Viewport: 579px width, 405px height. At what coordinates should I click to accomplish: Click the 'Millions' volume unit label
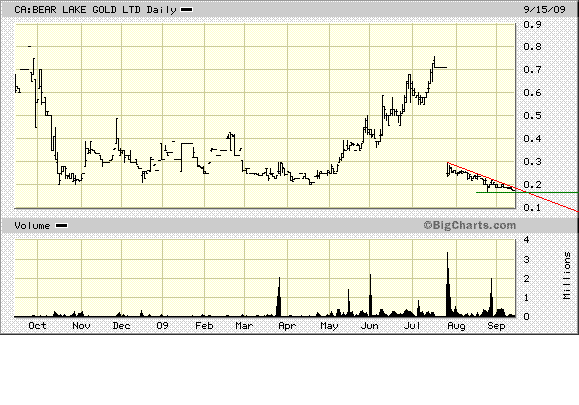567,275
